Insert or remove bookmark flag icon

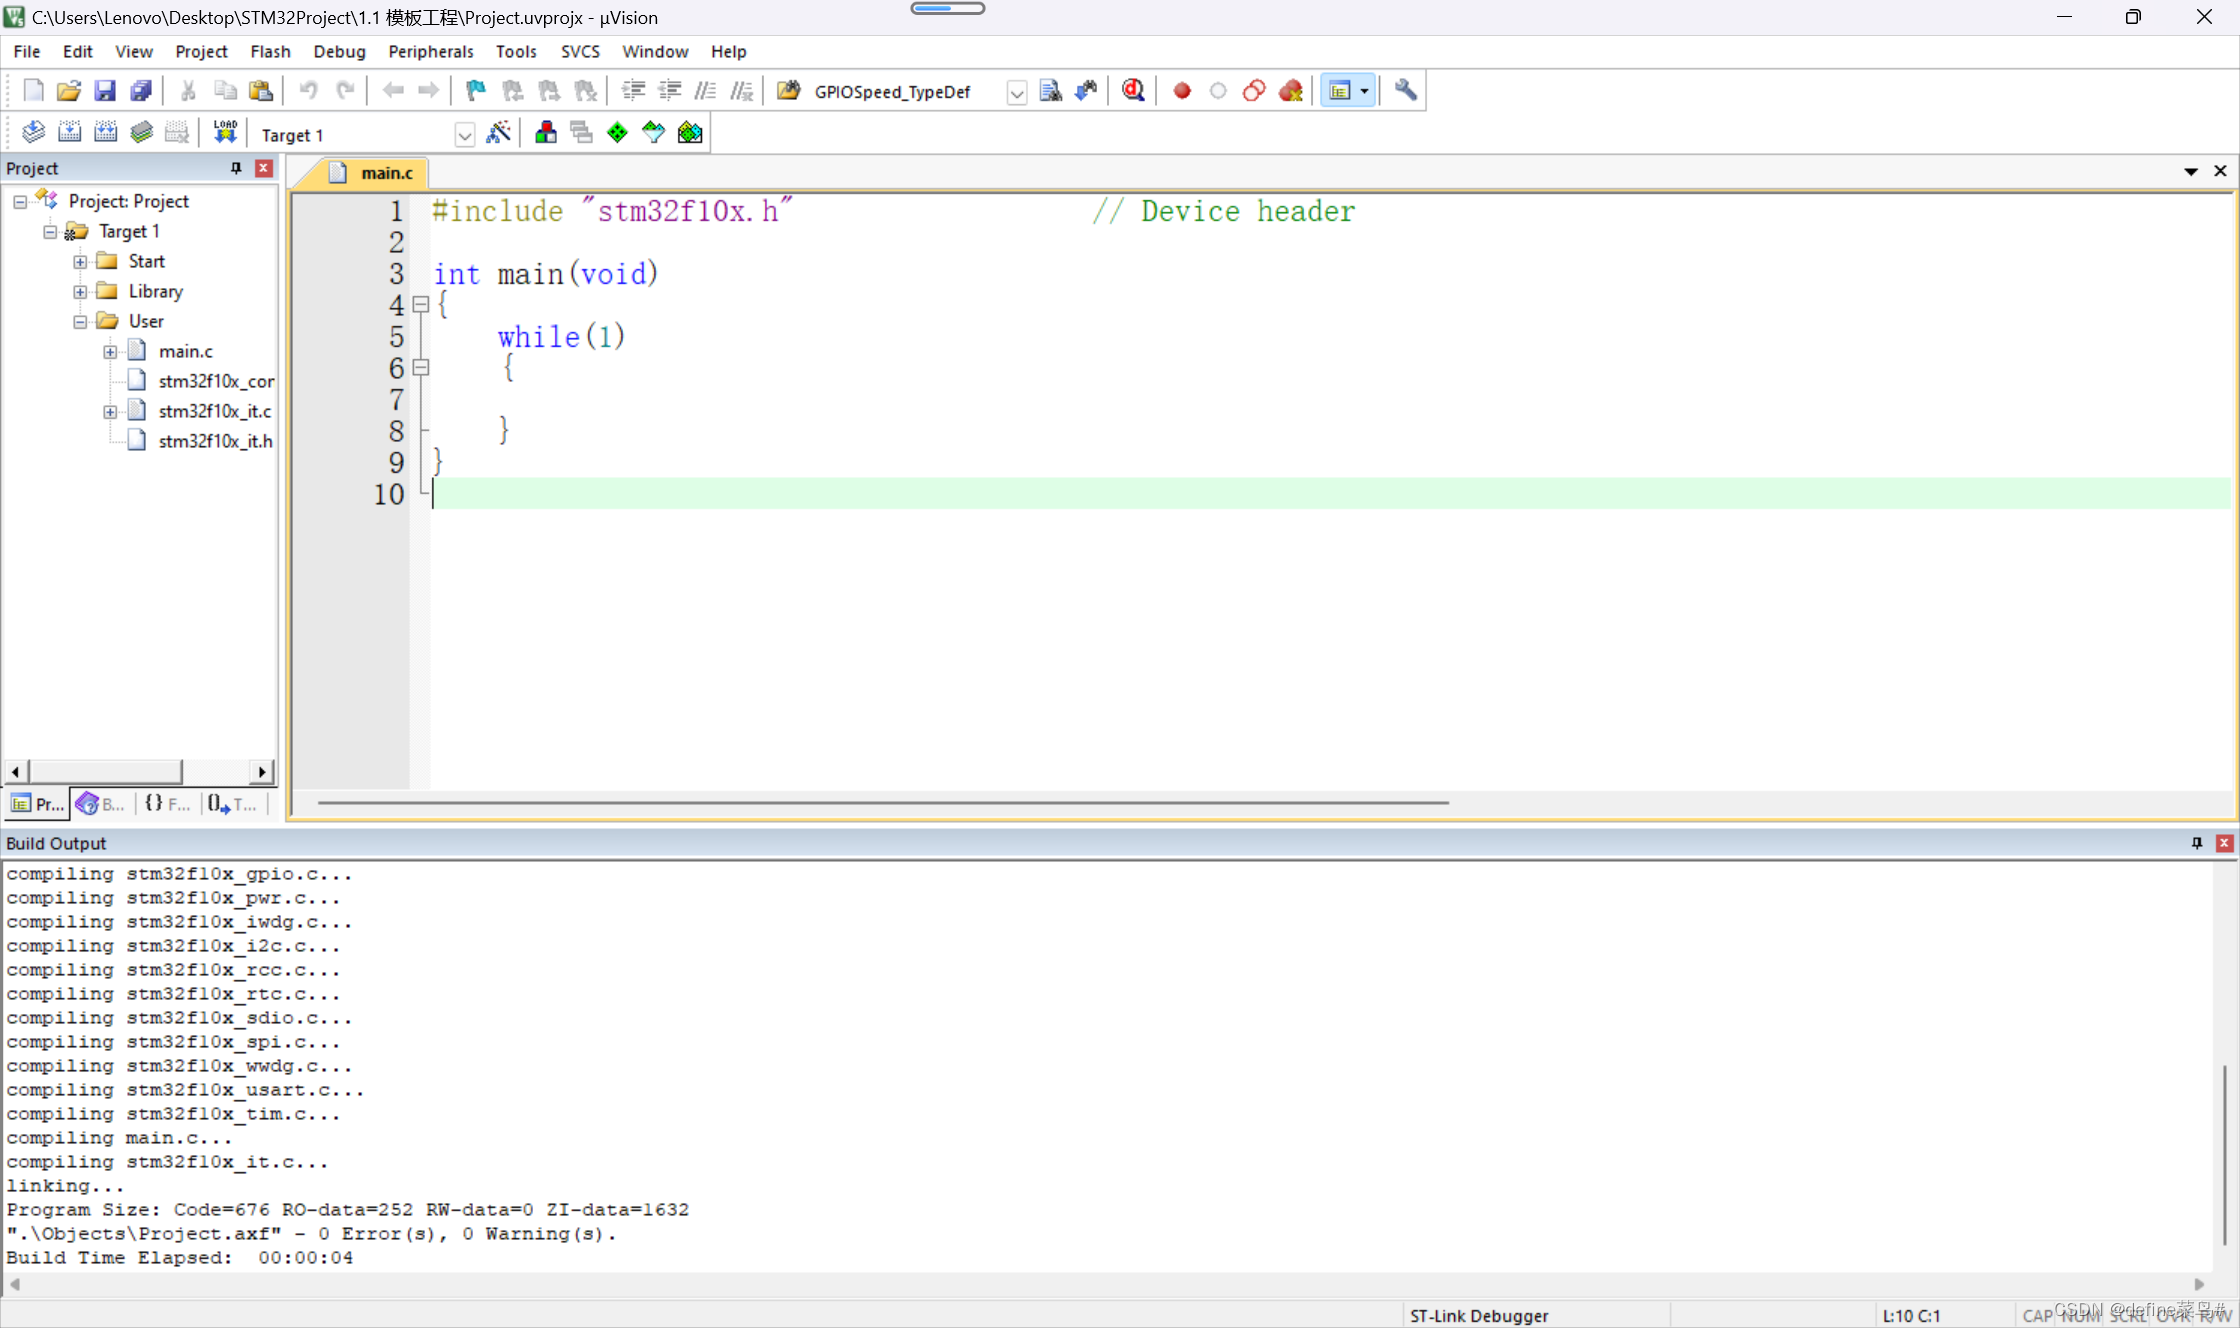click(476, 91)
